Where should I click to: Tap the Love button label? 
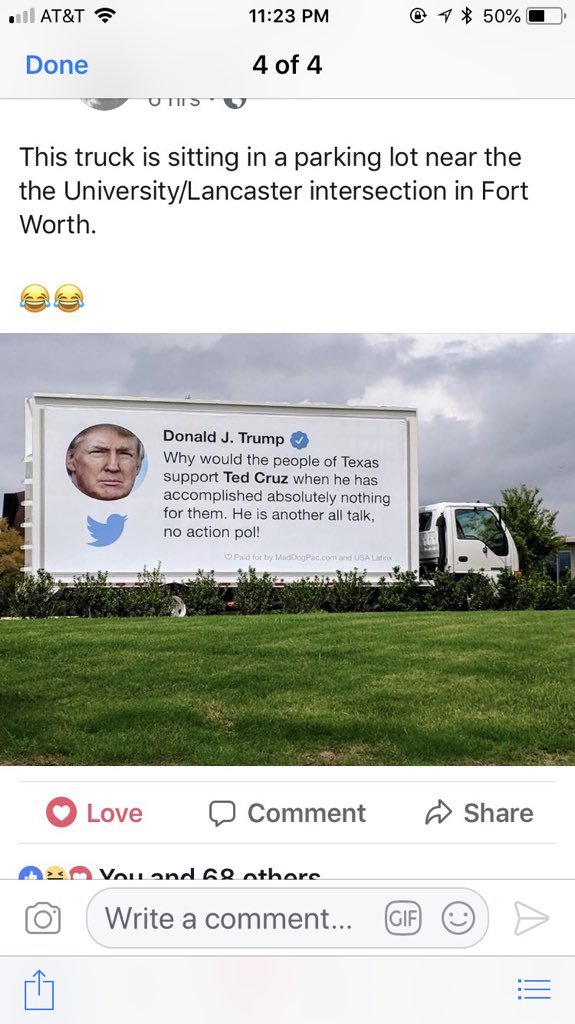114,813
